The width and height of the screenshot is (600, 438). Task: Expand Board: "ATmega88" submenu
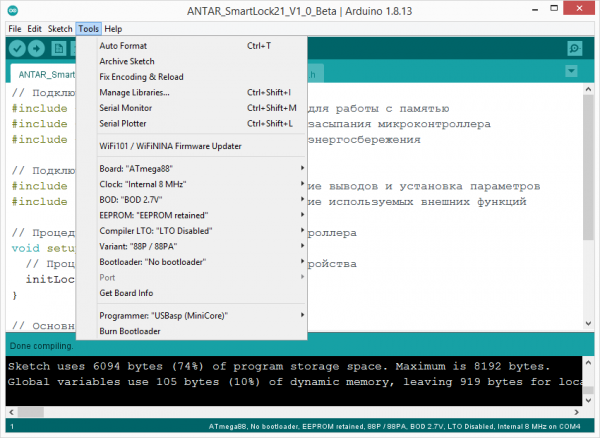[x=191, y=169]
